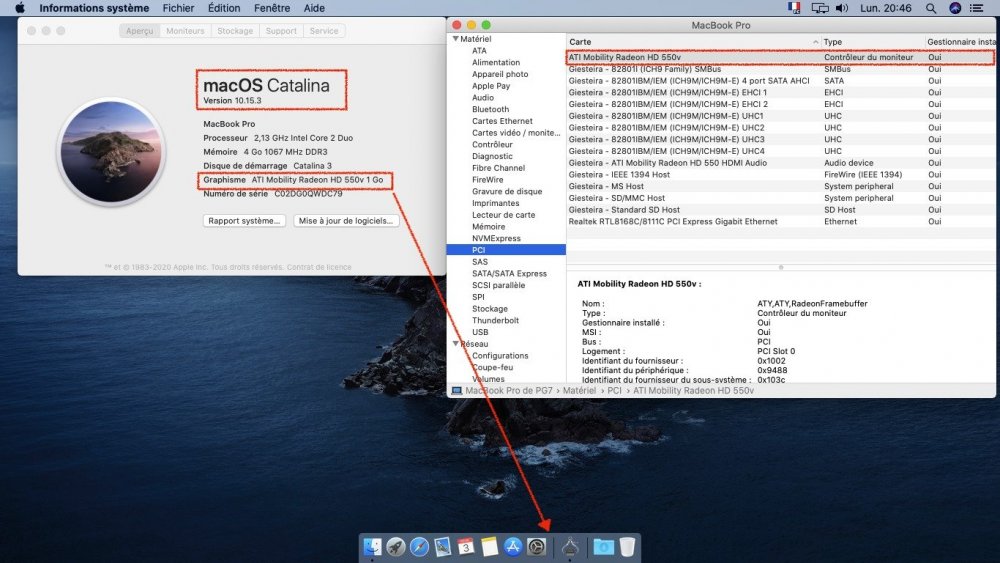Open the Trash in the Dock
The image size is (1000, 563).
628,546
